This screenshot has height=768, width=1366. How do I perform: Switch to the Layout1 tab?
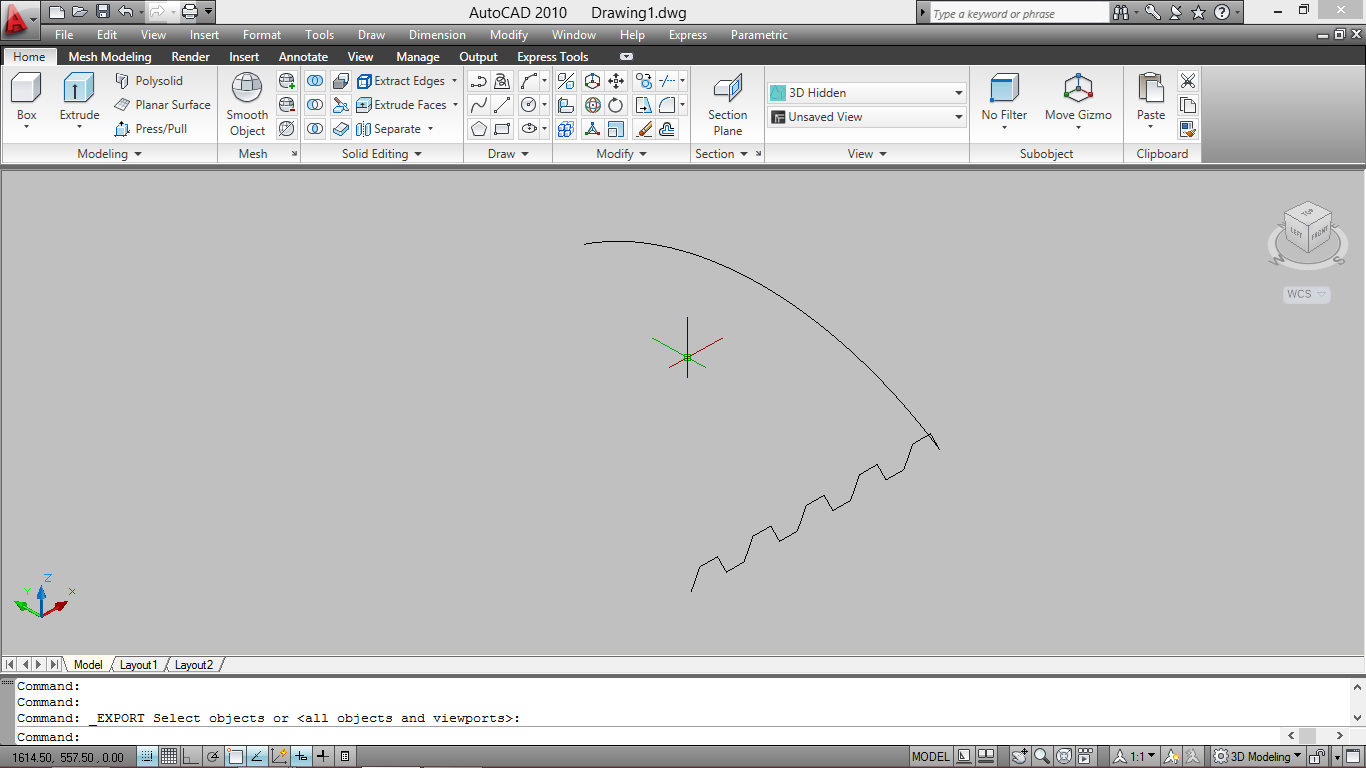click(x=138, y=665)
